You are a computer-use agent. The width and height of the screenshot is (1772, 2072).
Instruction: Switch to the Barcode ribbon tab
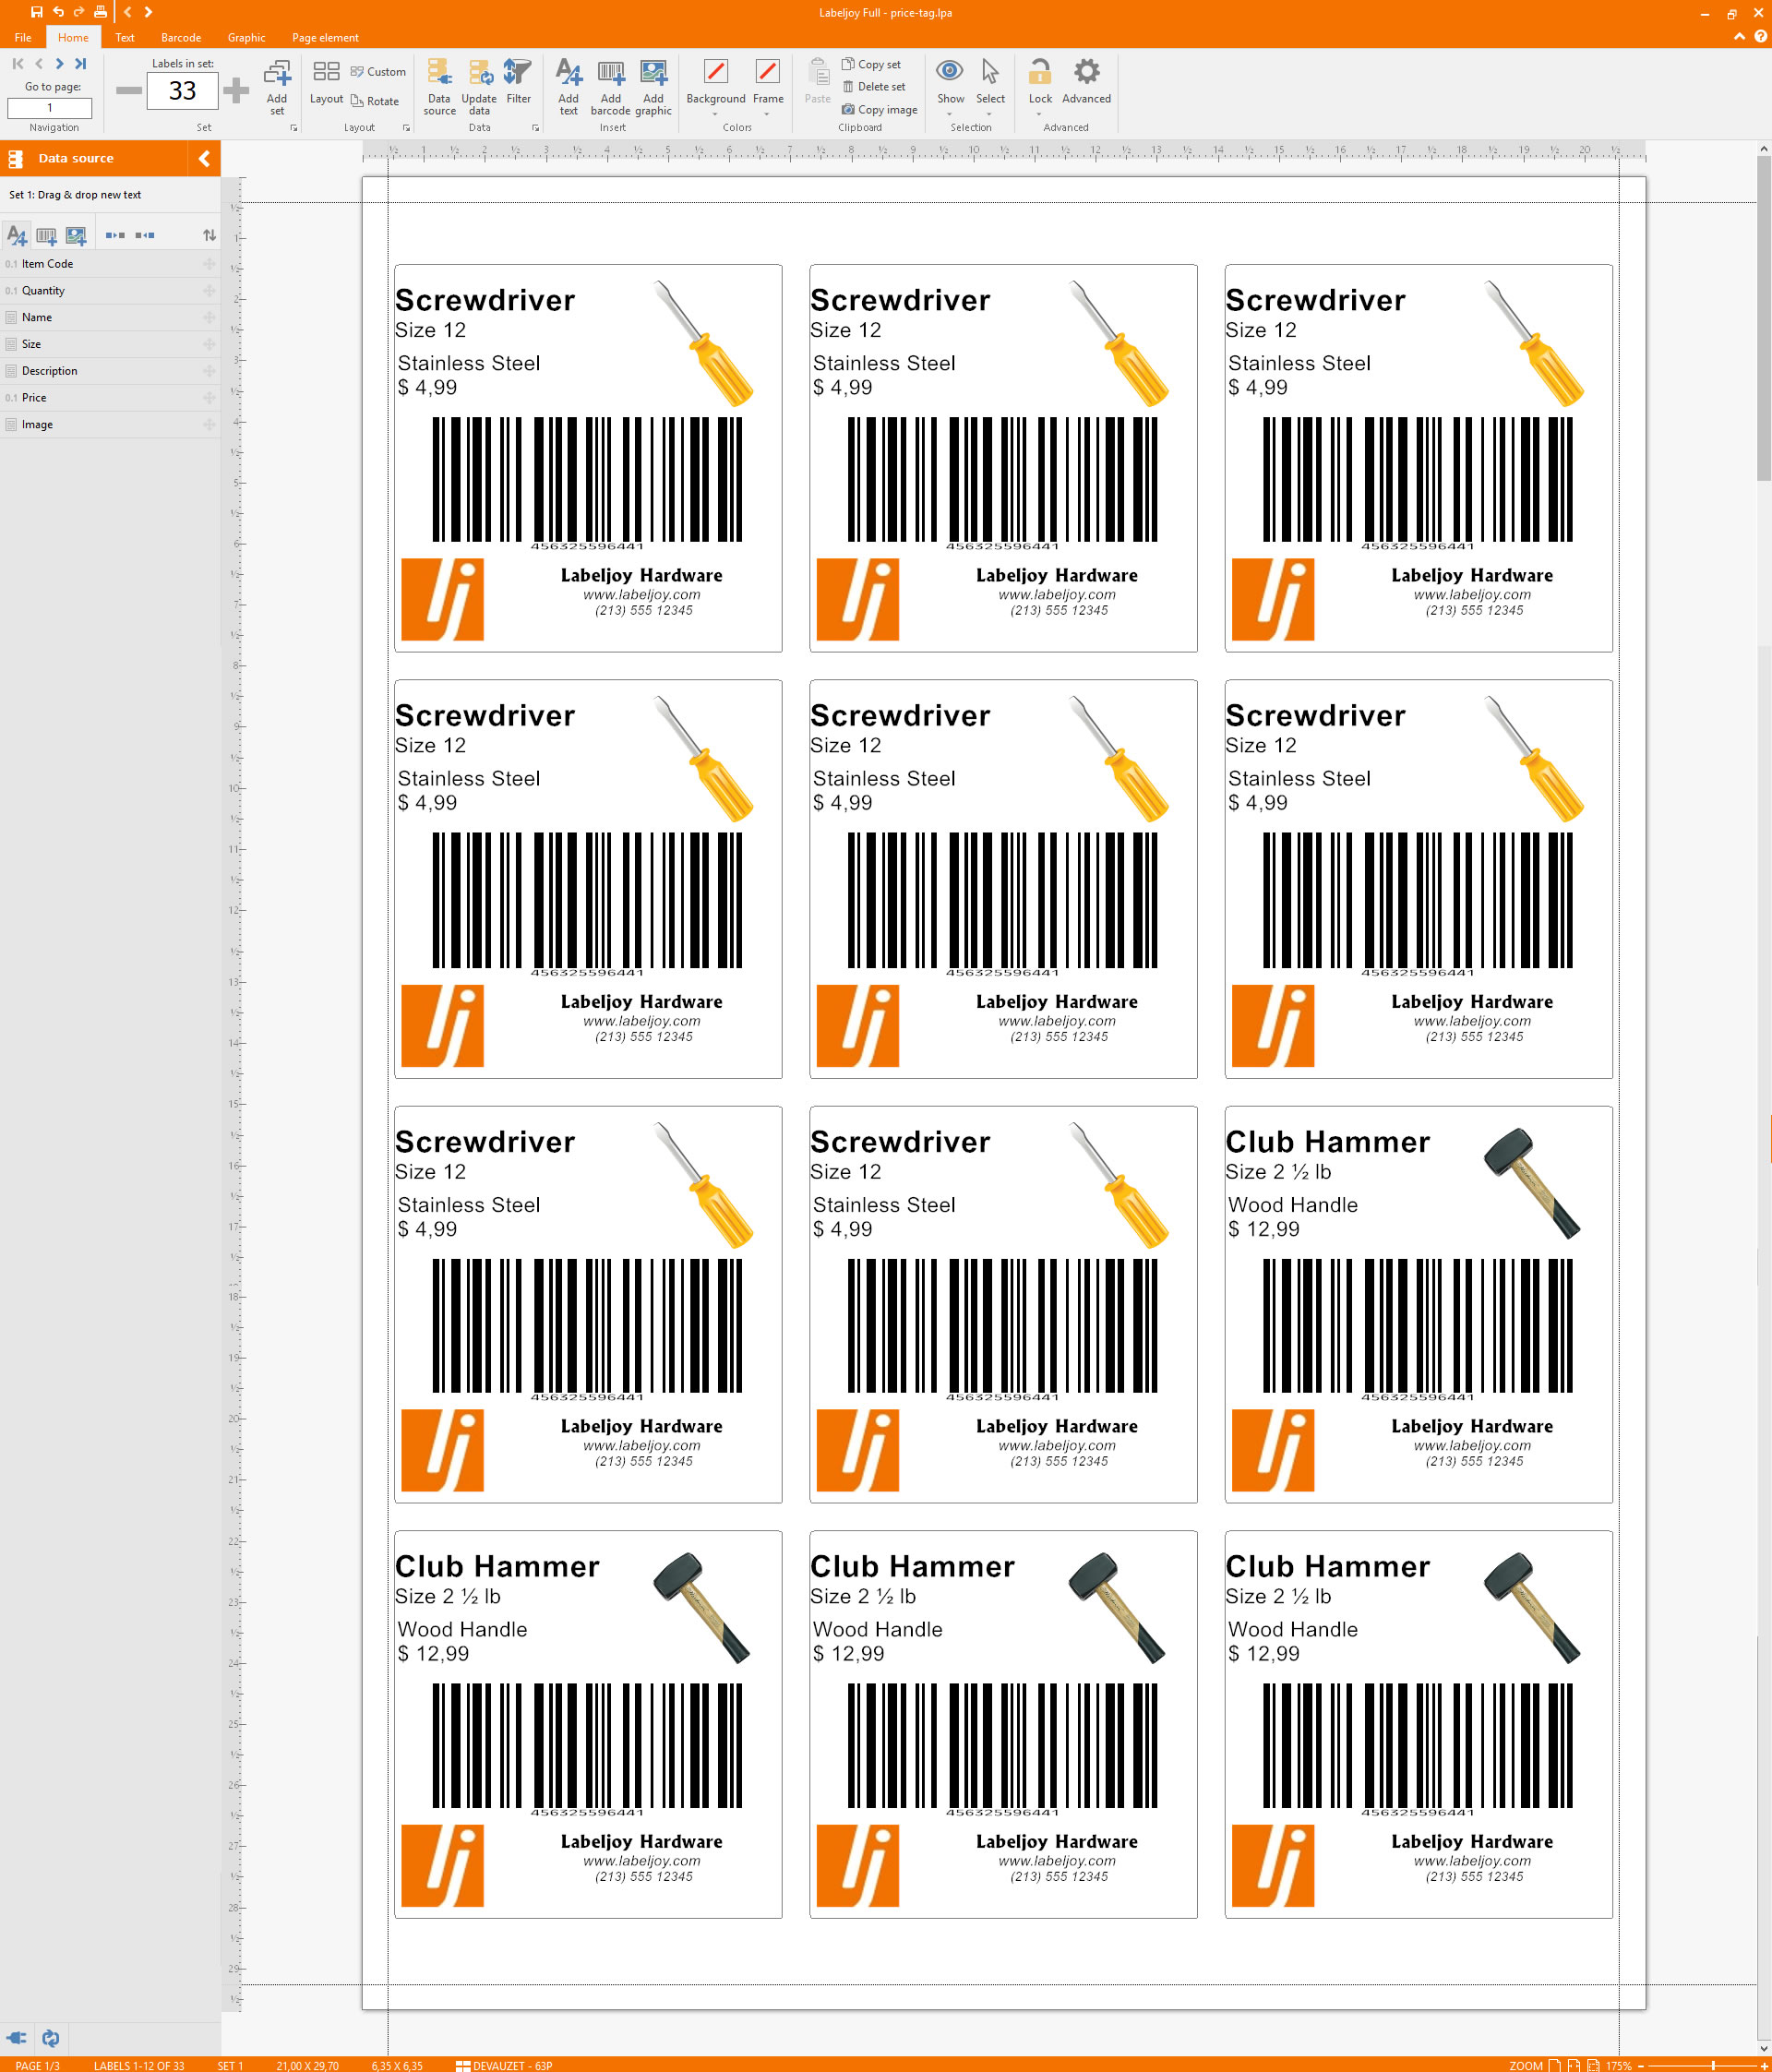(181, 38)
